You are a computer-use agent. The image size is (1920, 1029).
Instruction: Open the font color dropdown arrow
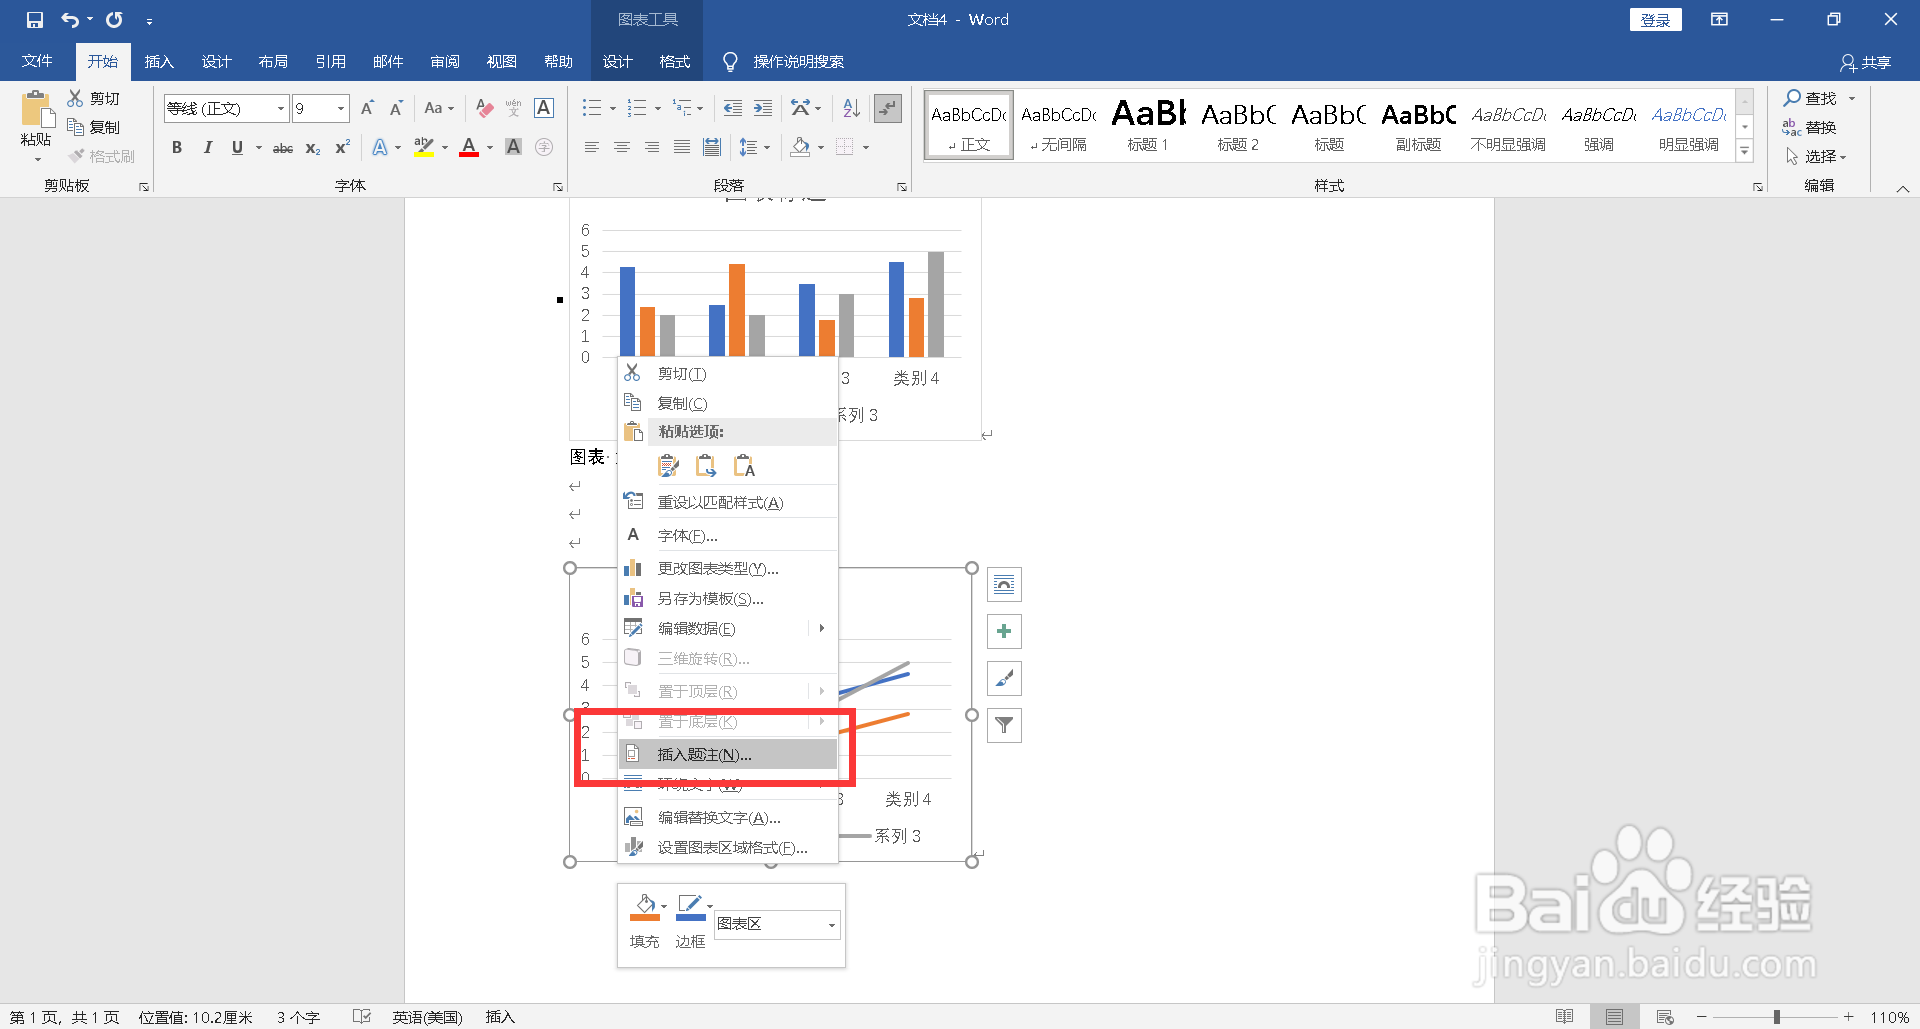coord(490,148)
